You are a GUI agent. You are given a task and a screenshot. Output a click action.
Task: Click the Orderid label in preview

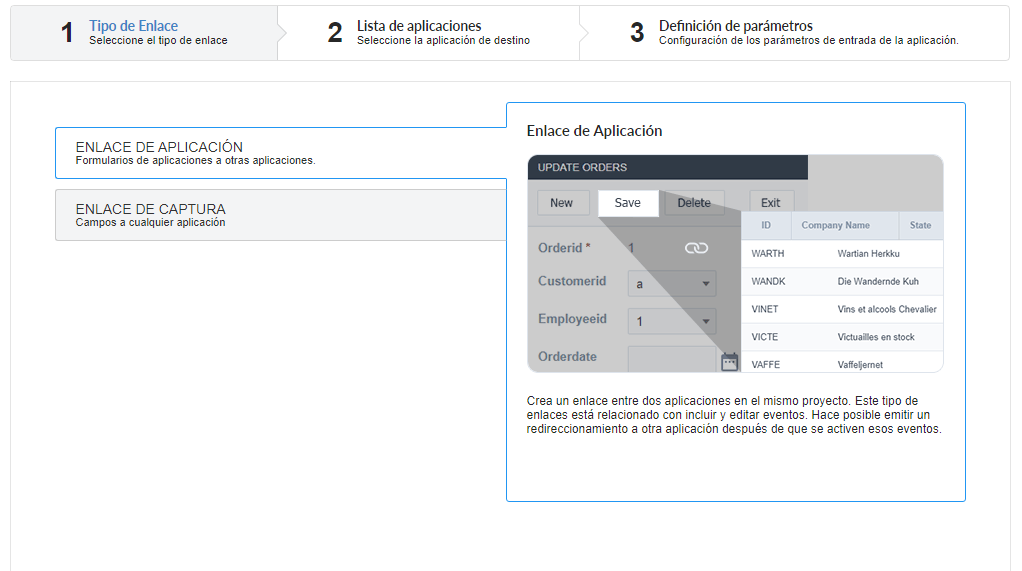pos(560,248)
